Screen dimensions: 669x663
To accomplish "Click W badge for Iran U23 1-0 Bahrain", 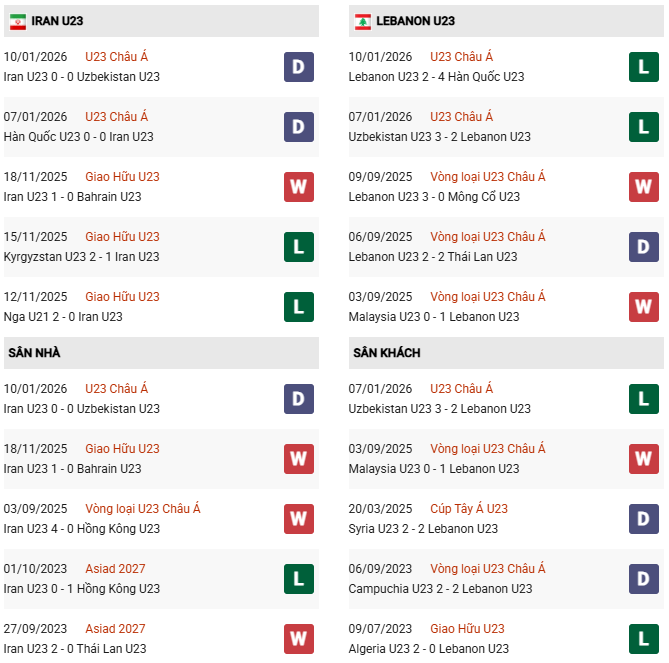I will coord(298,187).
